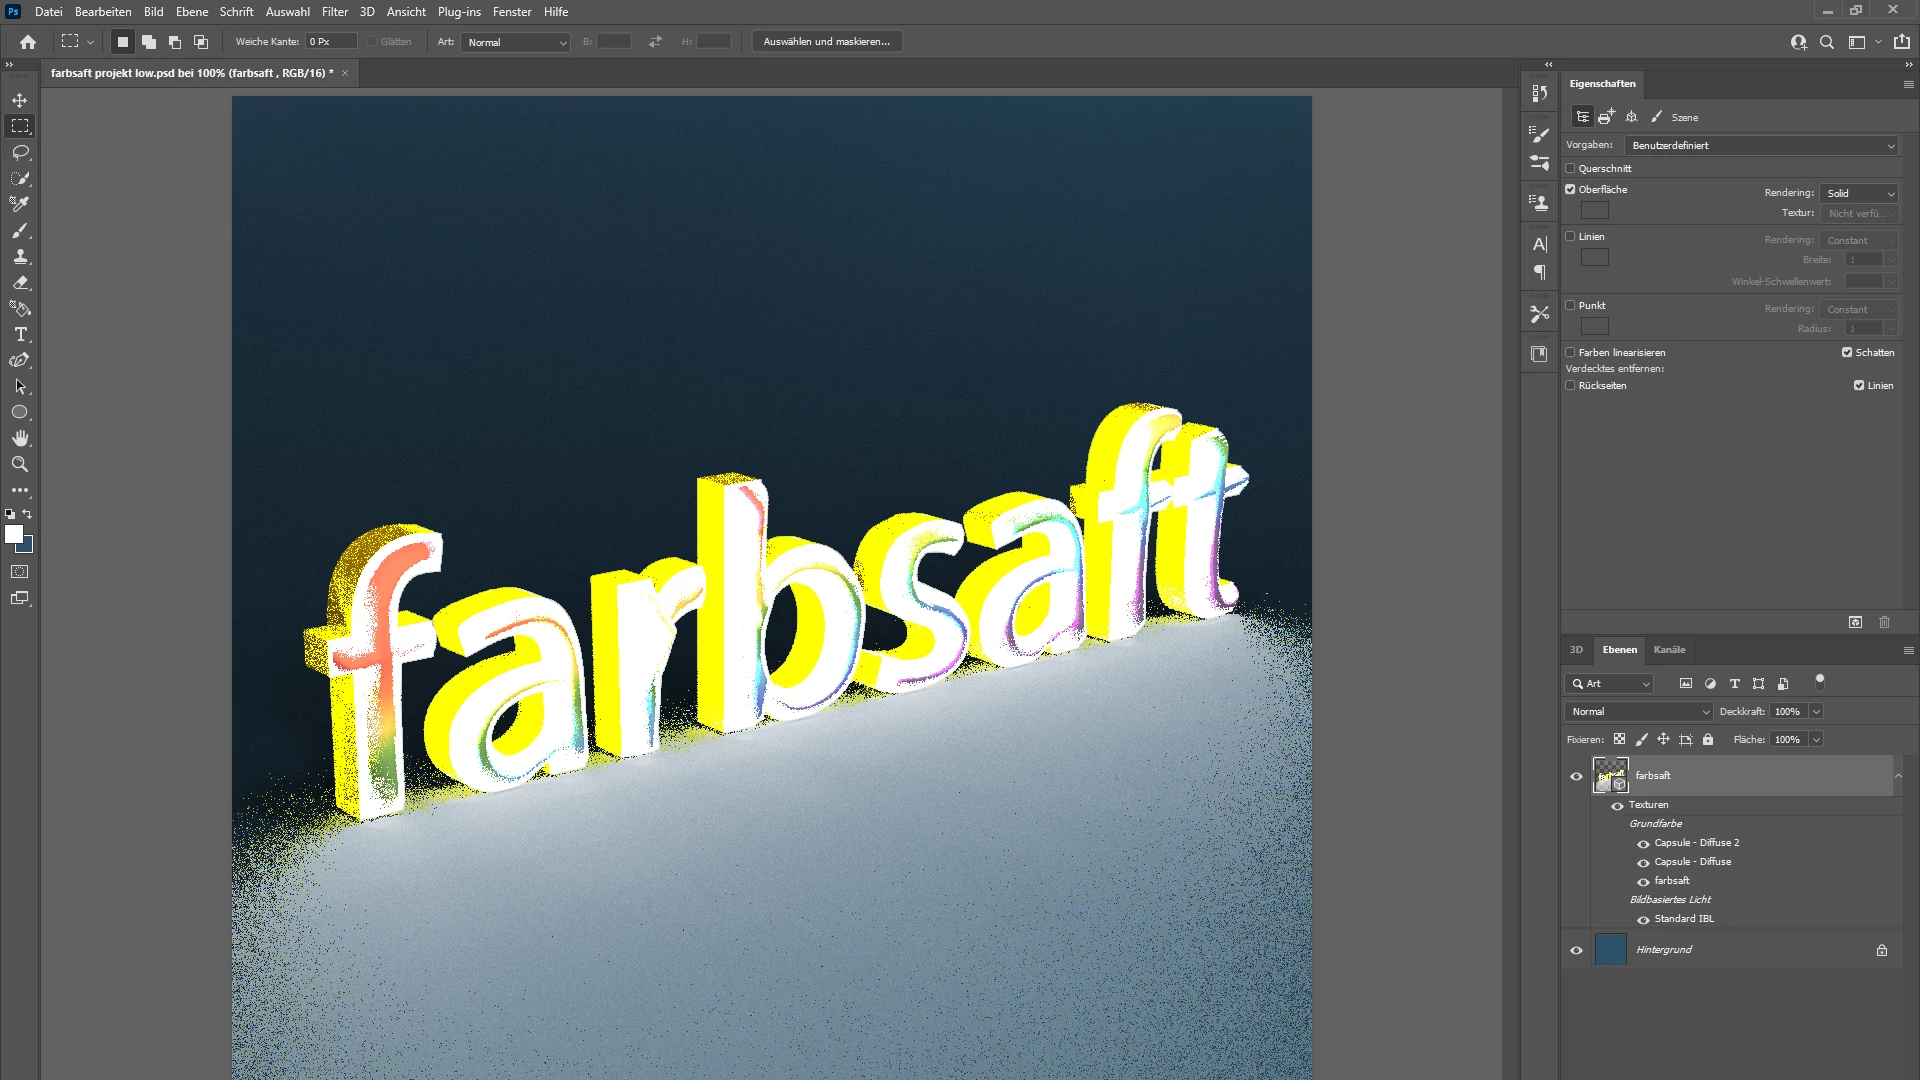Image resolution: width=1920 pixels, height=1080 pixels.
Task: Click Auswählen und maskieren button
Action: click(826, 42)
